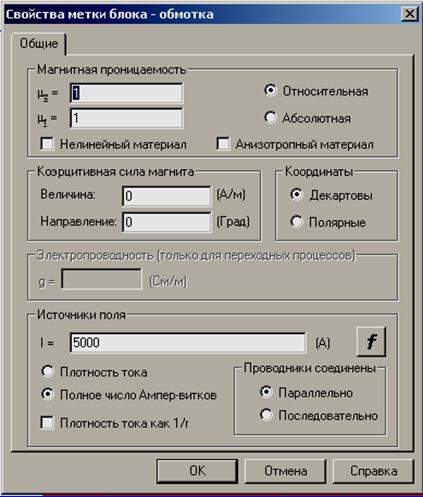This screenshot has height=497, width=423.
Task: Confirm with the OK button
Action: coord(197,471)
